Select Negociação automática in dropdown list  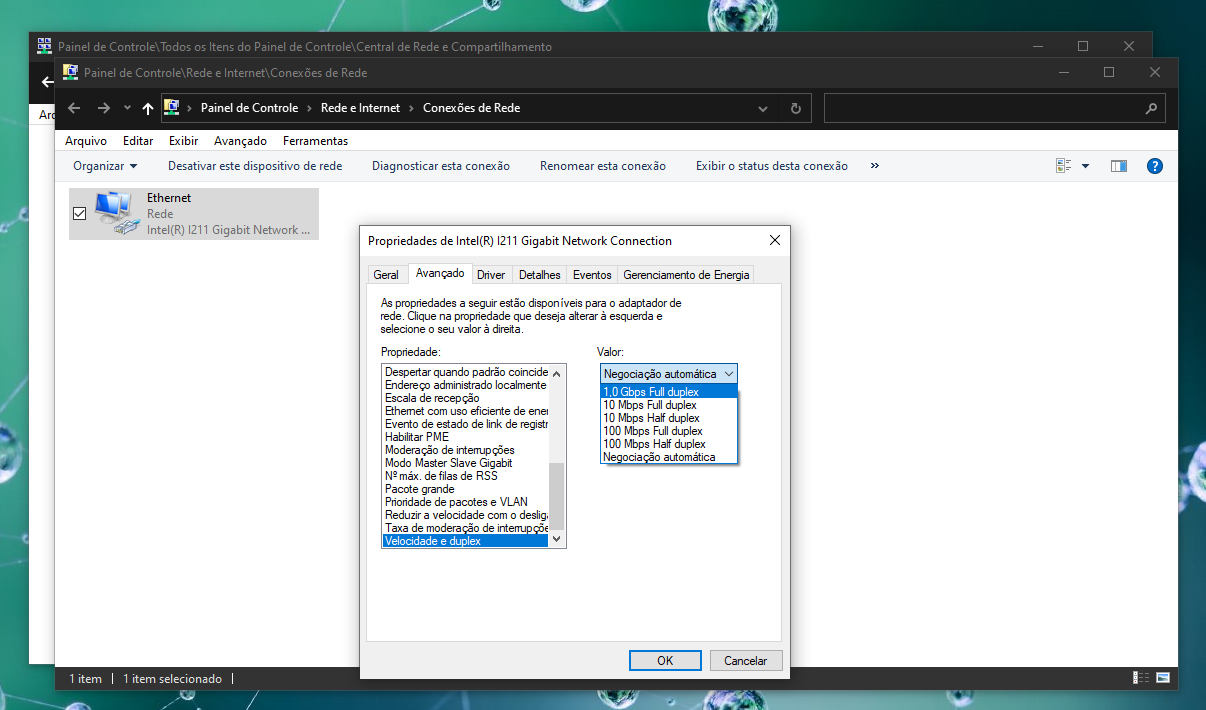pos(669,457)
